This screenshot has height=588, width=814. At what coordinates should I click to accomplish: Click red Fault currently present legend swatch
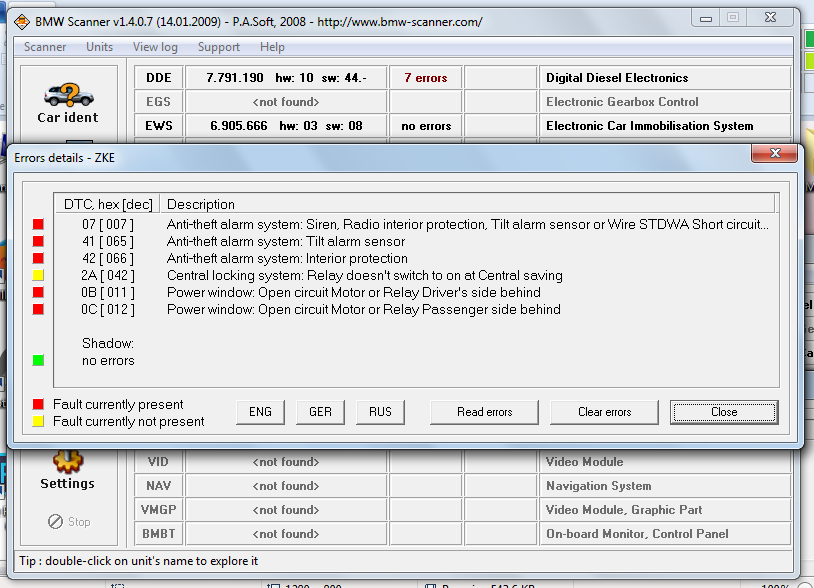tap(38, 404)
